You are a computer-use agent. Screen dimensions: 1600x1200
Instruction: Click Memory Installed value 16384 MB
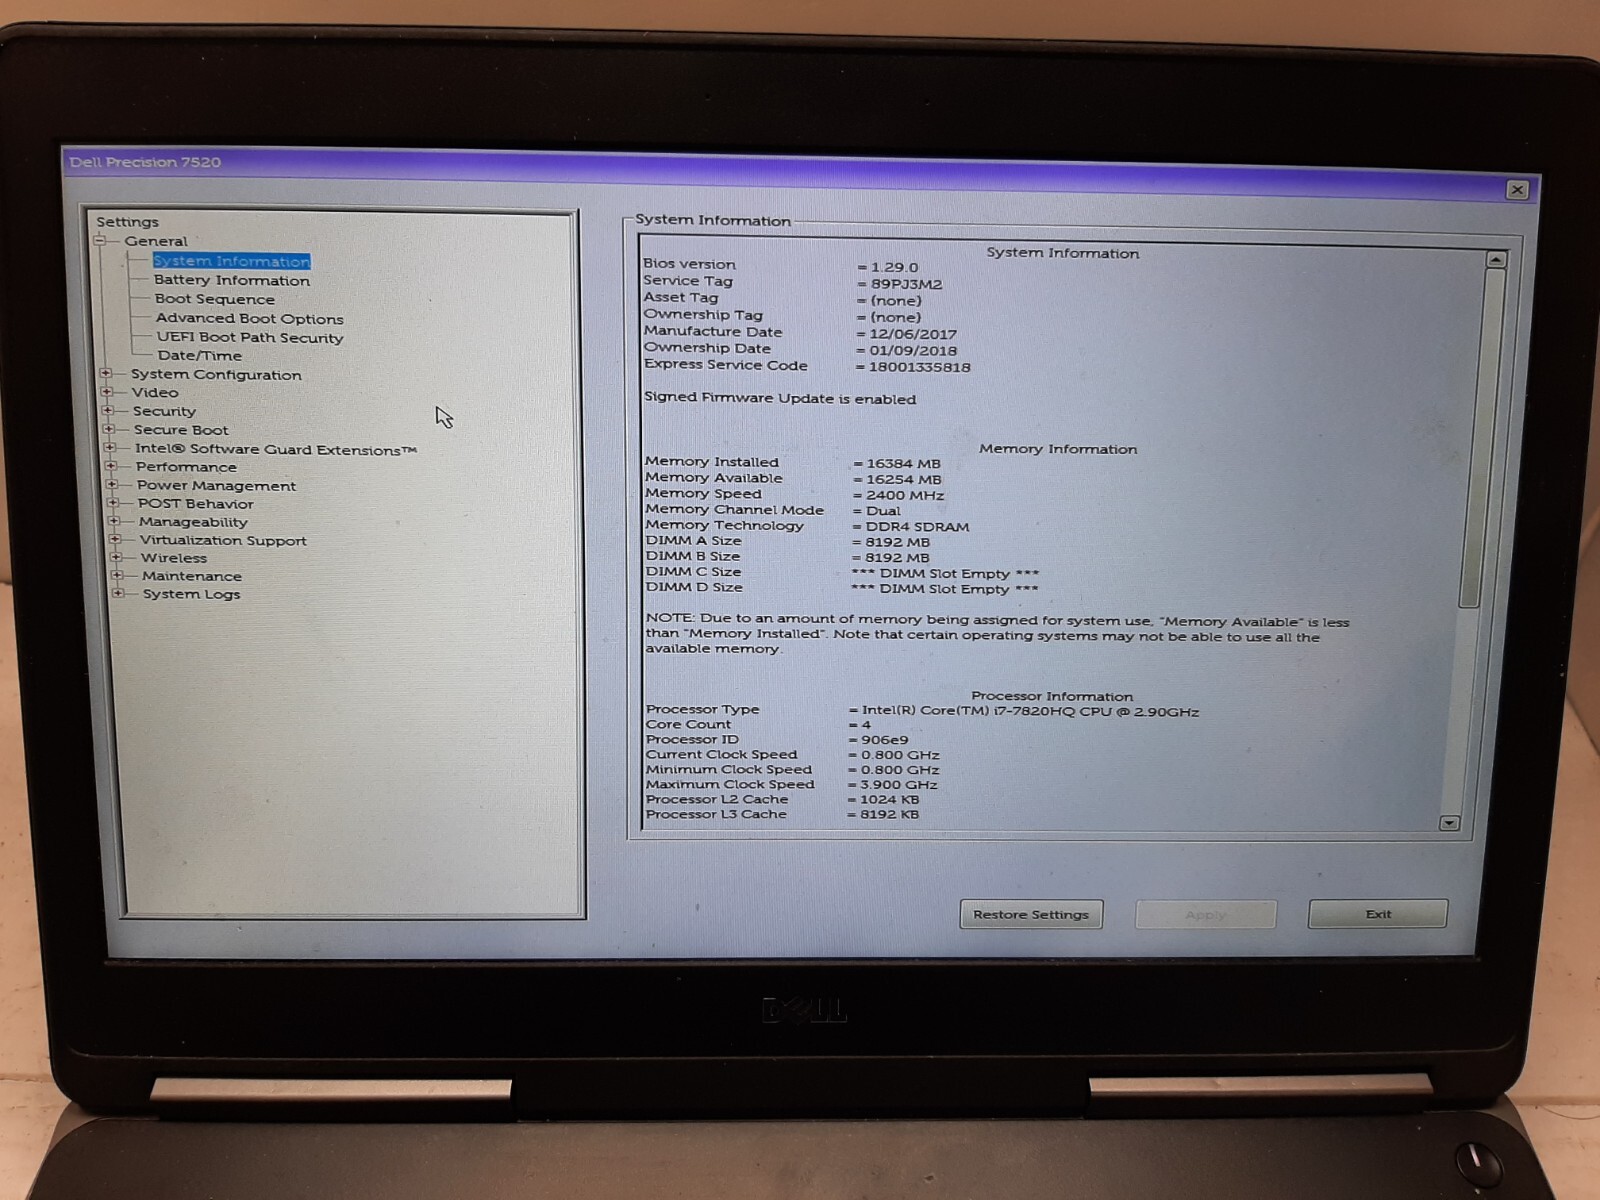pos(903,464)
